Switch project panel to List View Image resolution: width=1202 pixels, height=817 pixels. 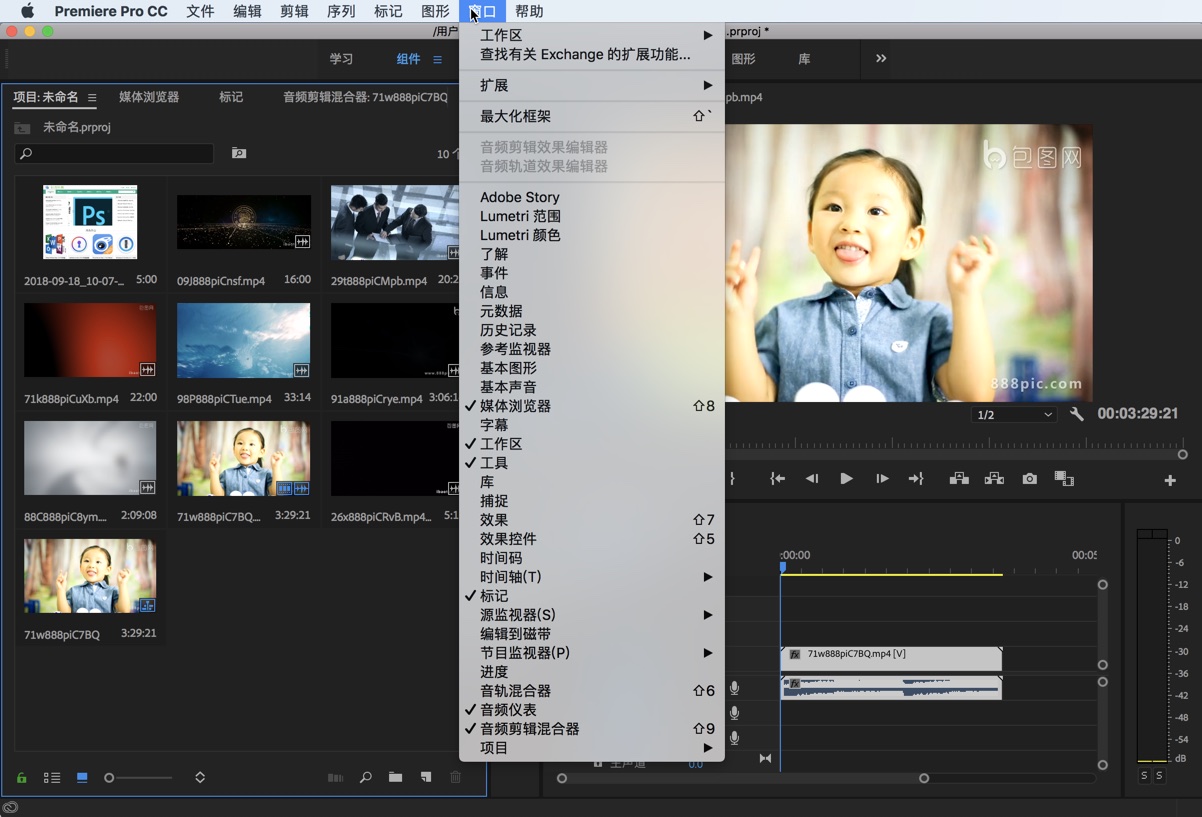click(52, 777)
